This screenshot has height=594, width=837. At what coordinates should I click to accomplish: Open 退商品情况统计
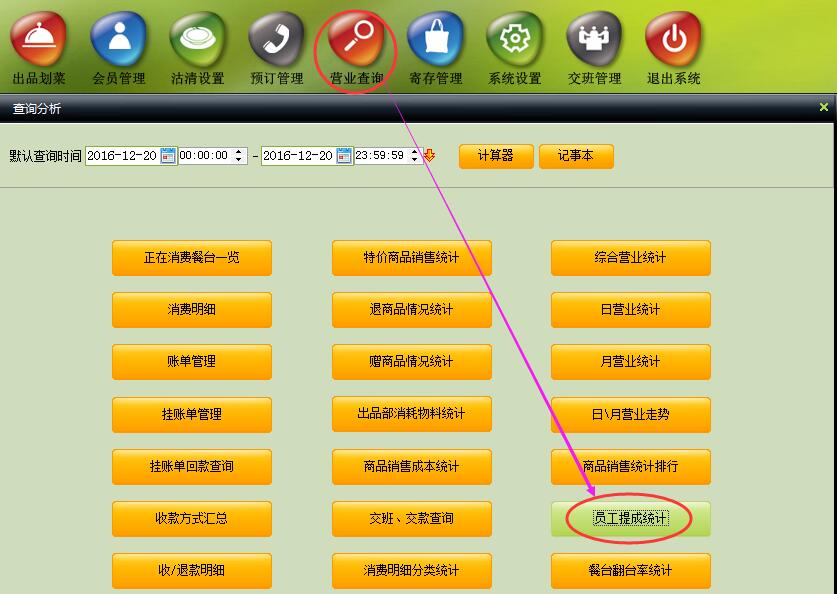coord(412,310)
